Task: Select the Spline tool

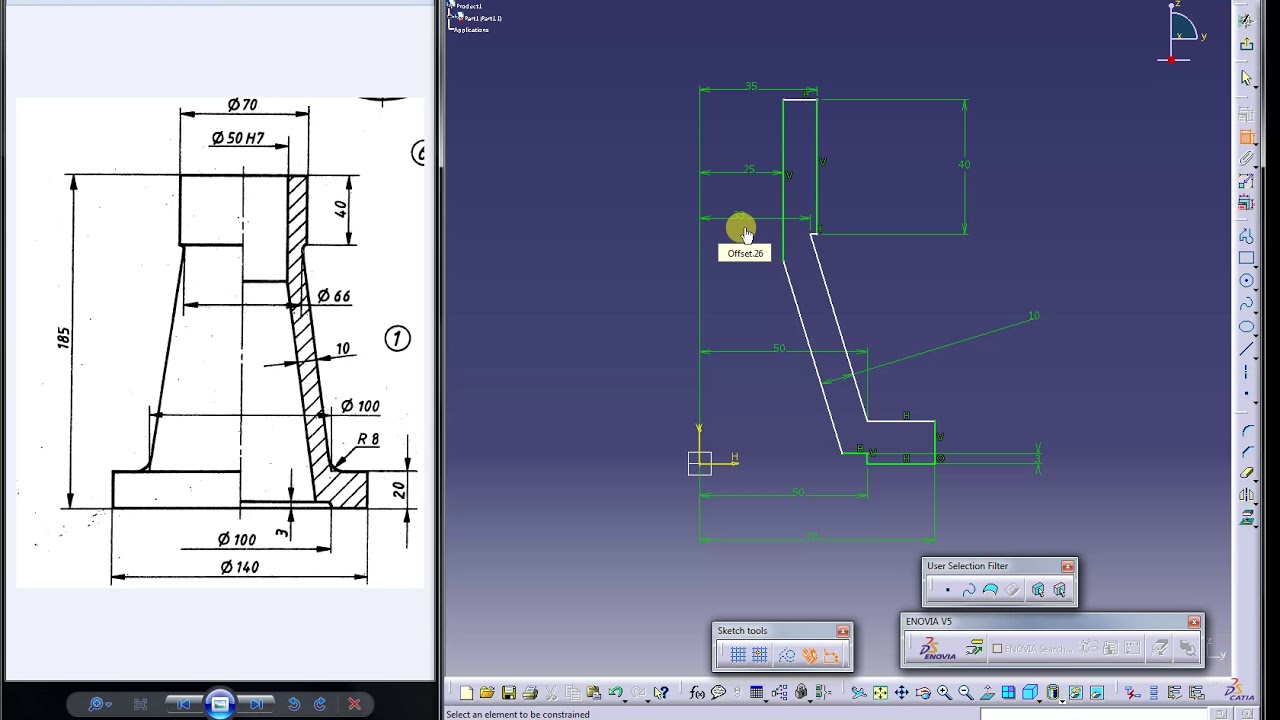Action: point(1247,304)
